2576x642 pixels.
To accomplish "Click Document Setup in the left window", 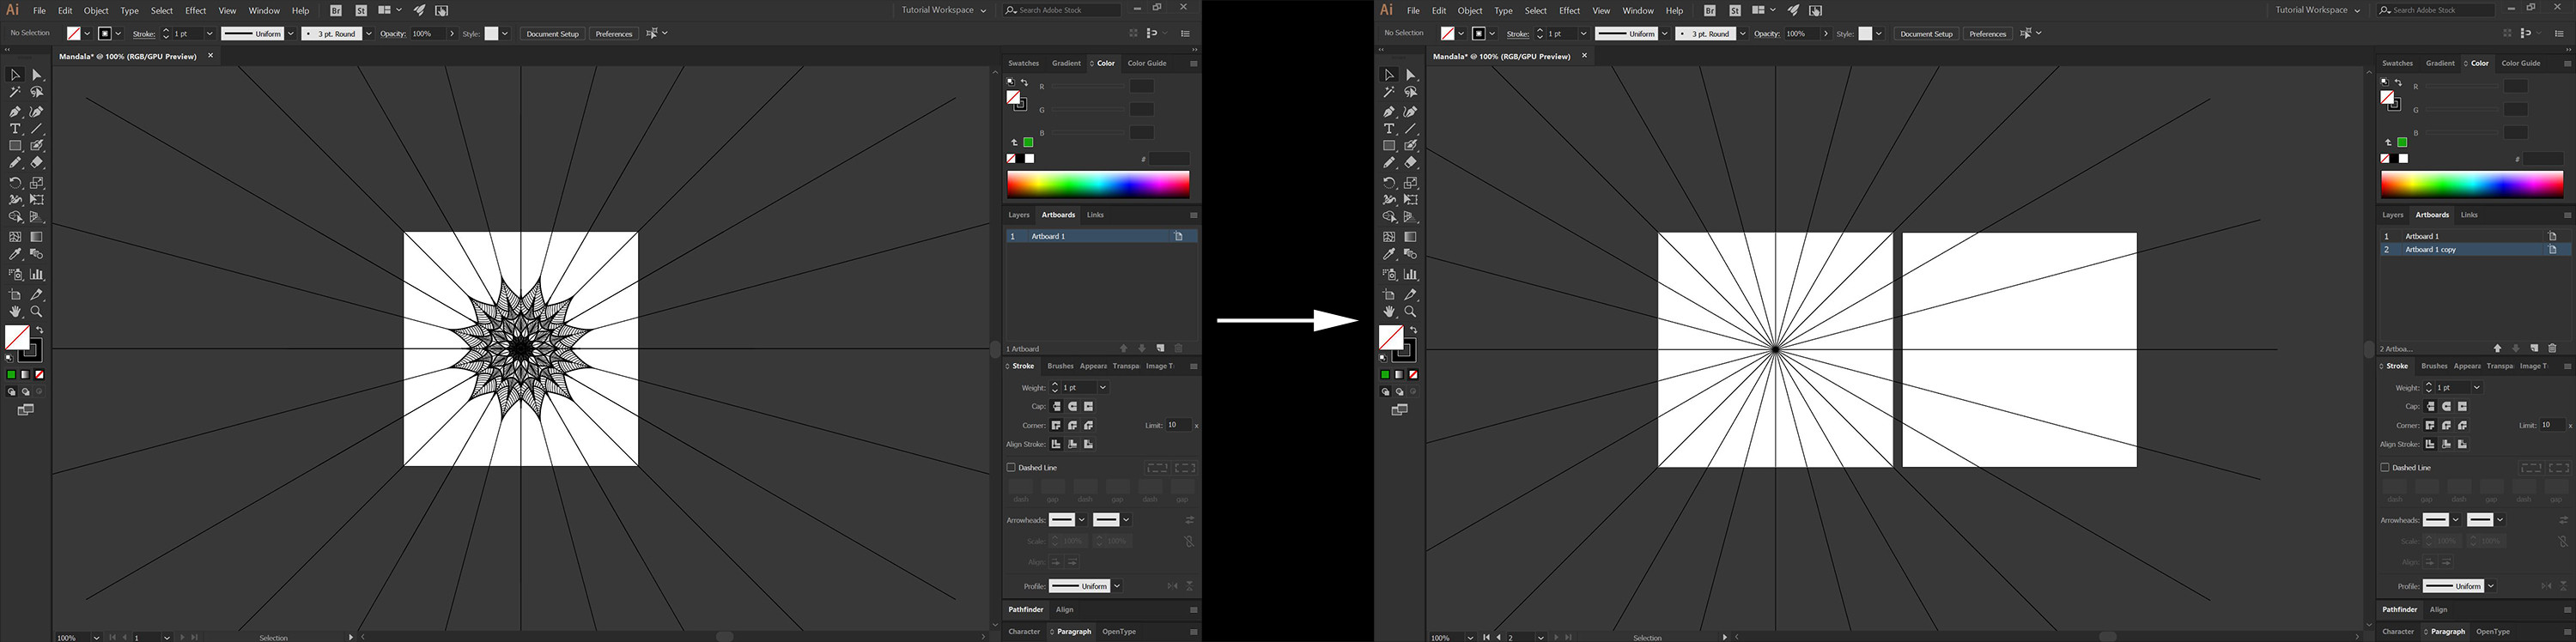I will click(x=553, y=34).
